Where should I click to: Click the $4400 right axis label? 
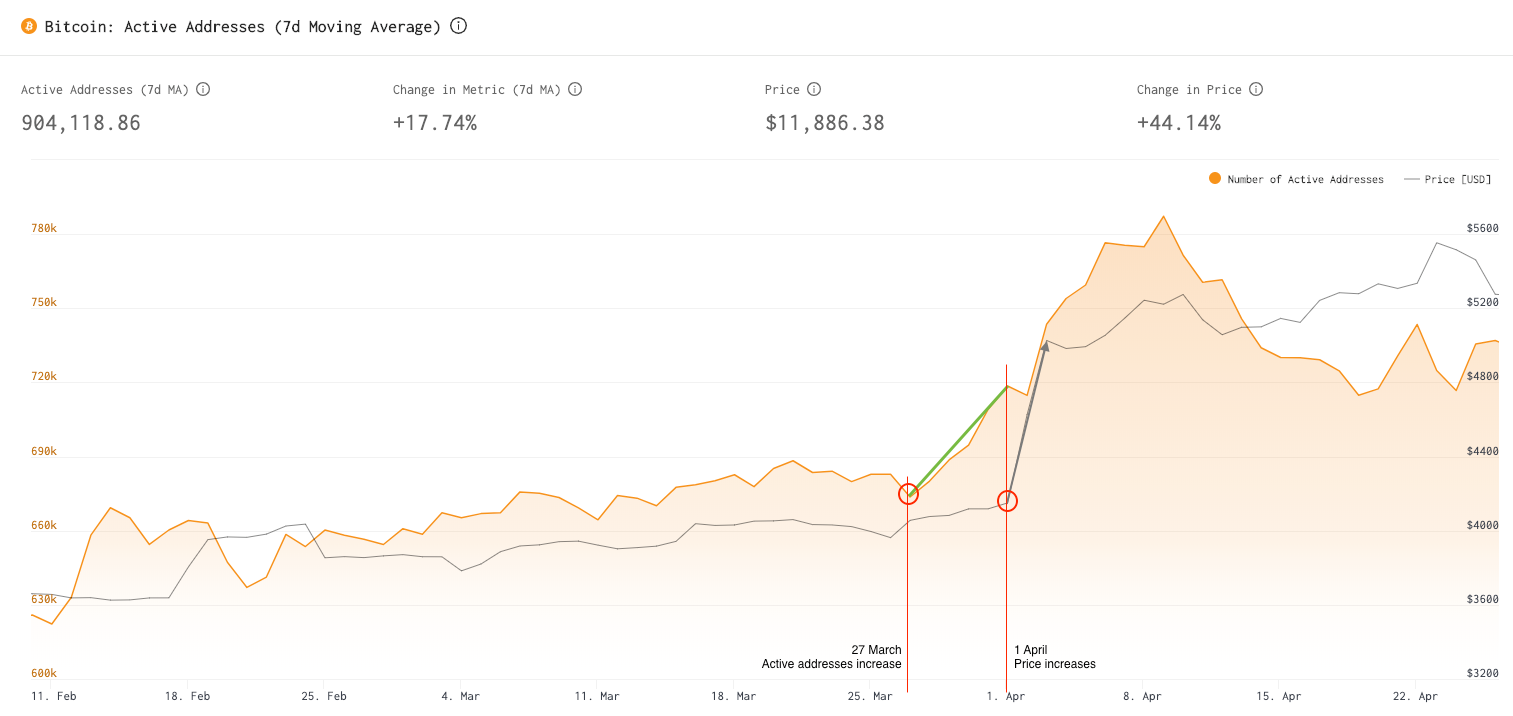tap(1483, 452)
